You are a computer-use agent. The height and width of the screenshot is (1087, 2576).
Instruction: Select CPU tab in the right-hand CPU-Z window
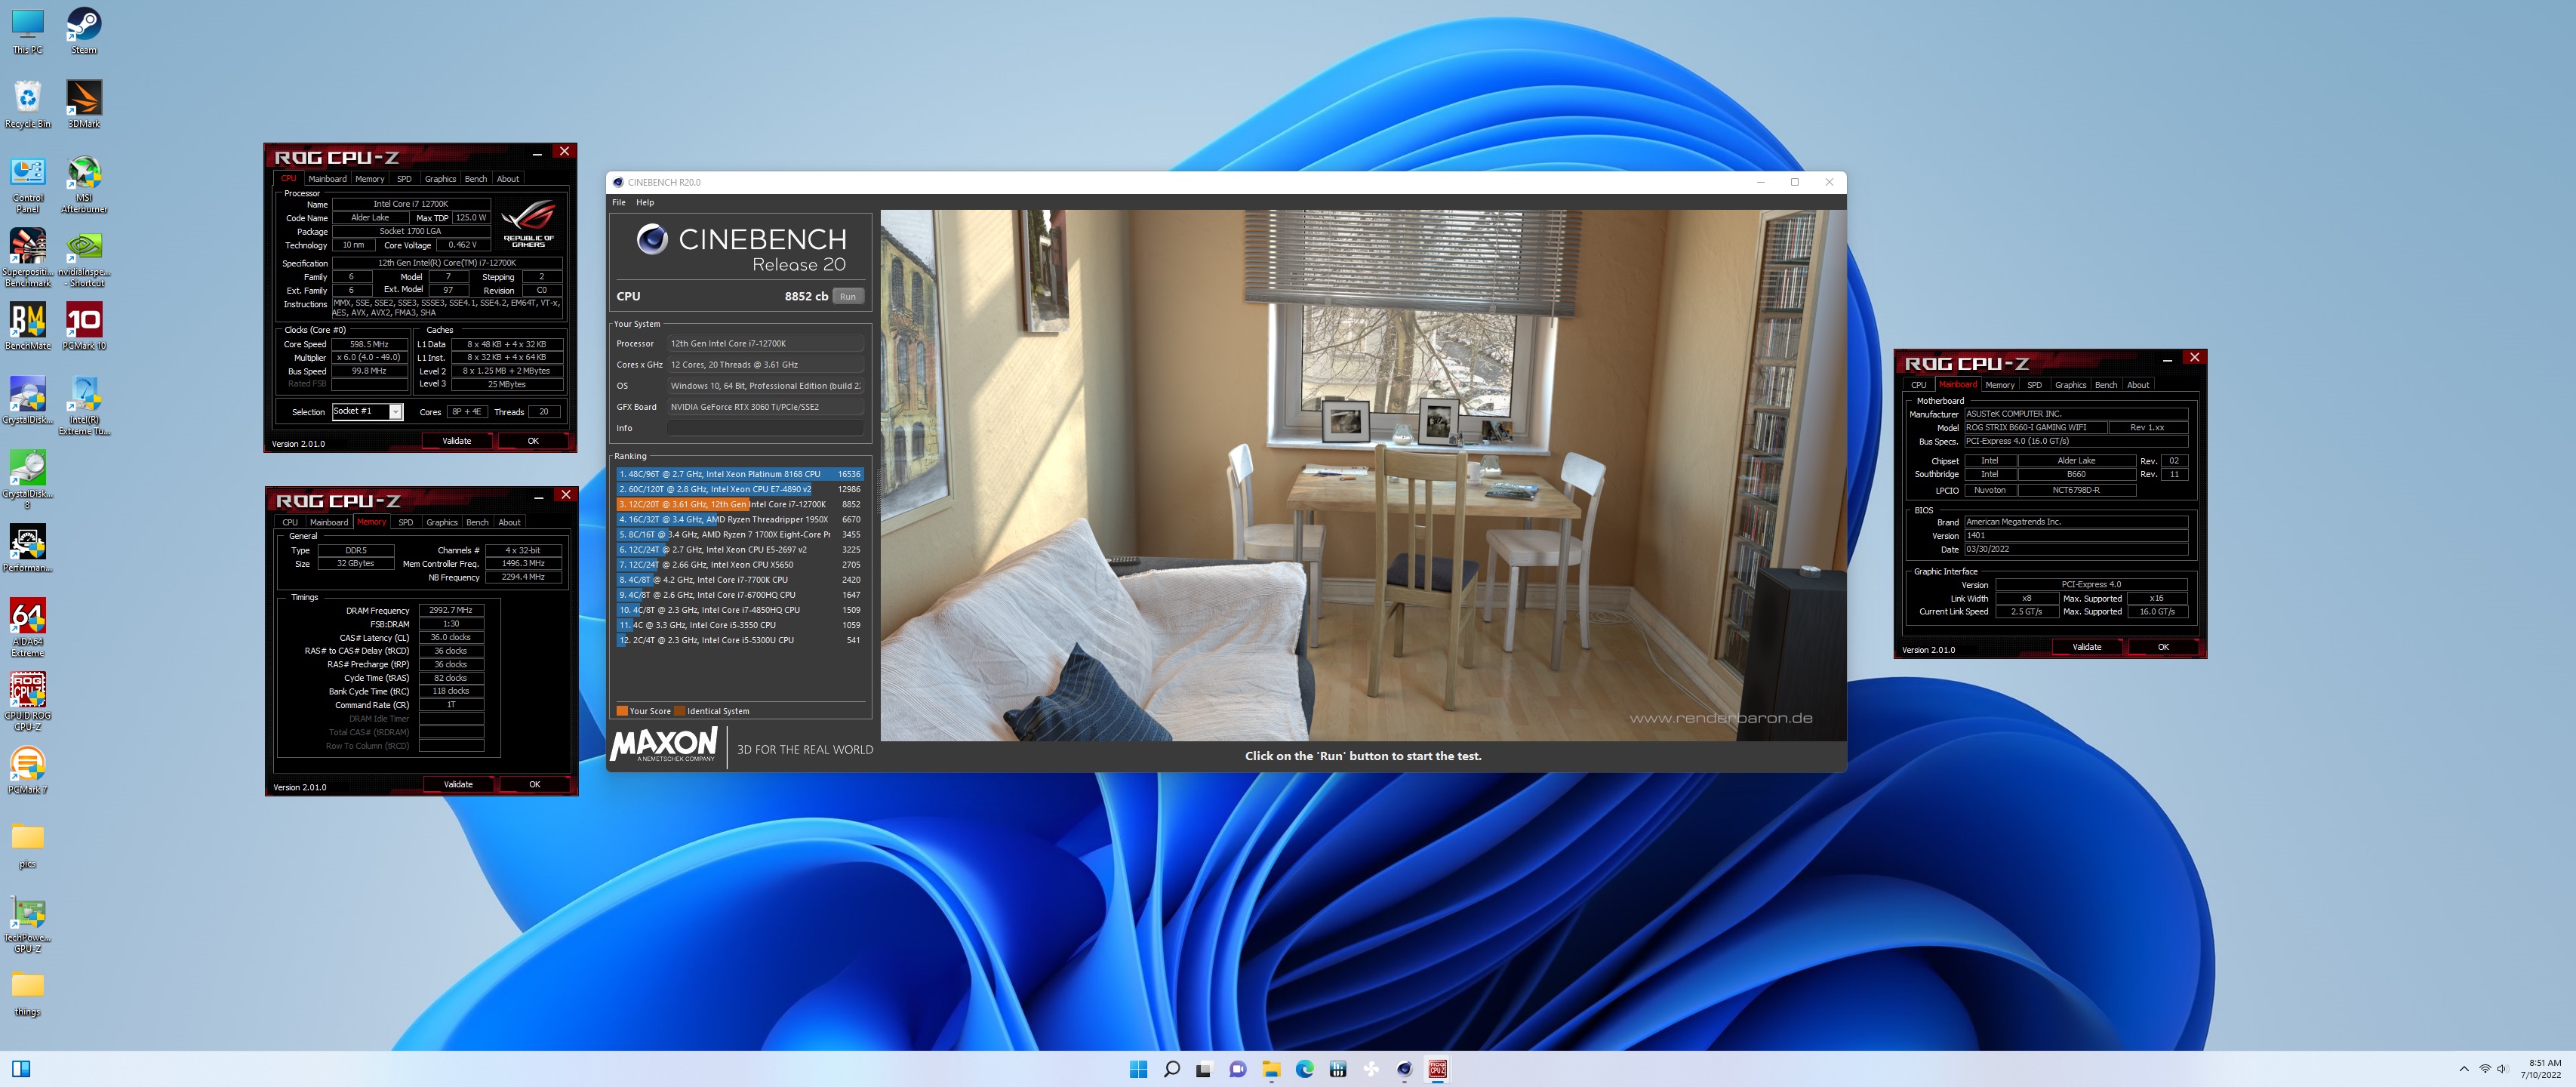click(1918, 385)
